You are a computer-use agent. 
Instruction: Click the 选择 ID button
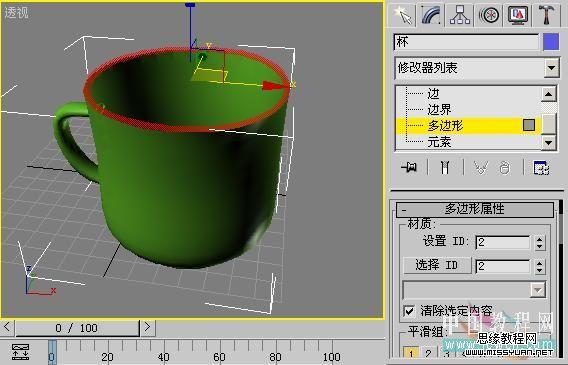(437, 265)
